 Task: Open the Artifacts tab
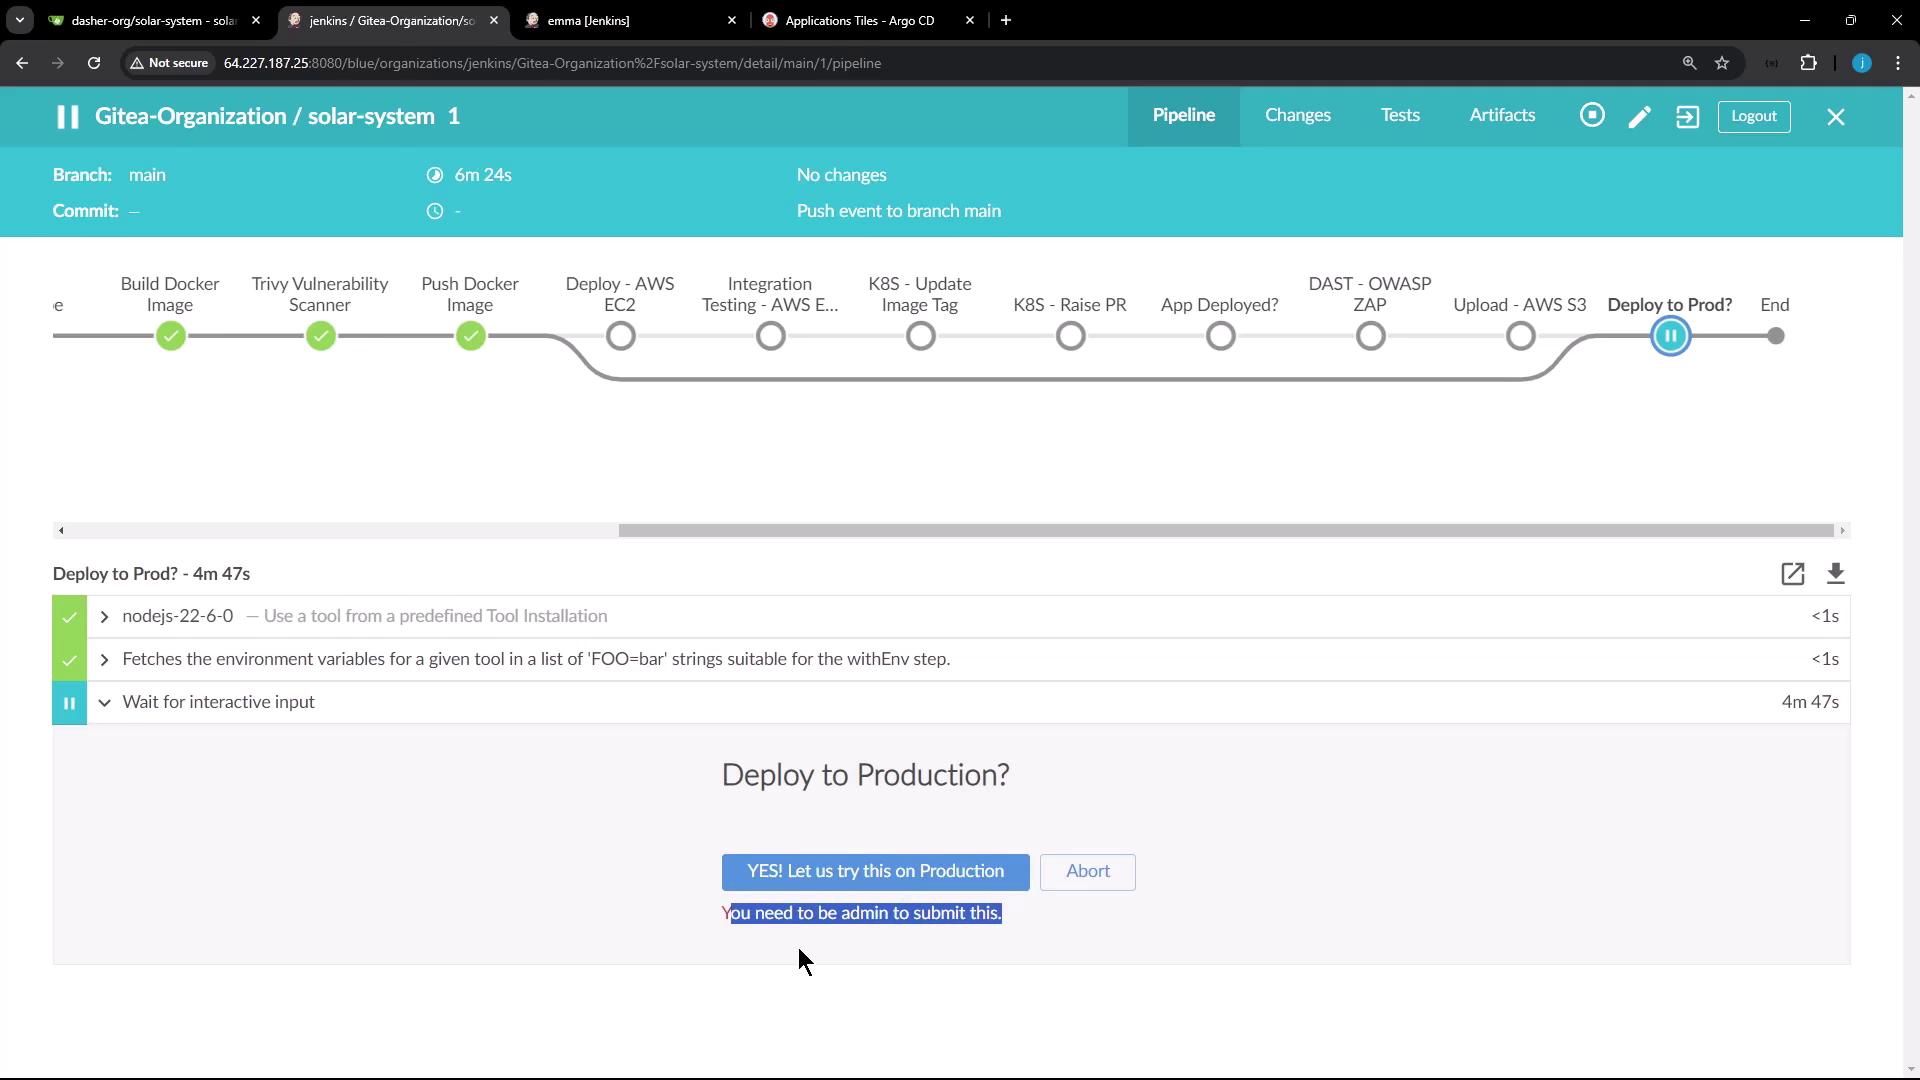point(1502,116)
